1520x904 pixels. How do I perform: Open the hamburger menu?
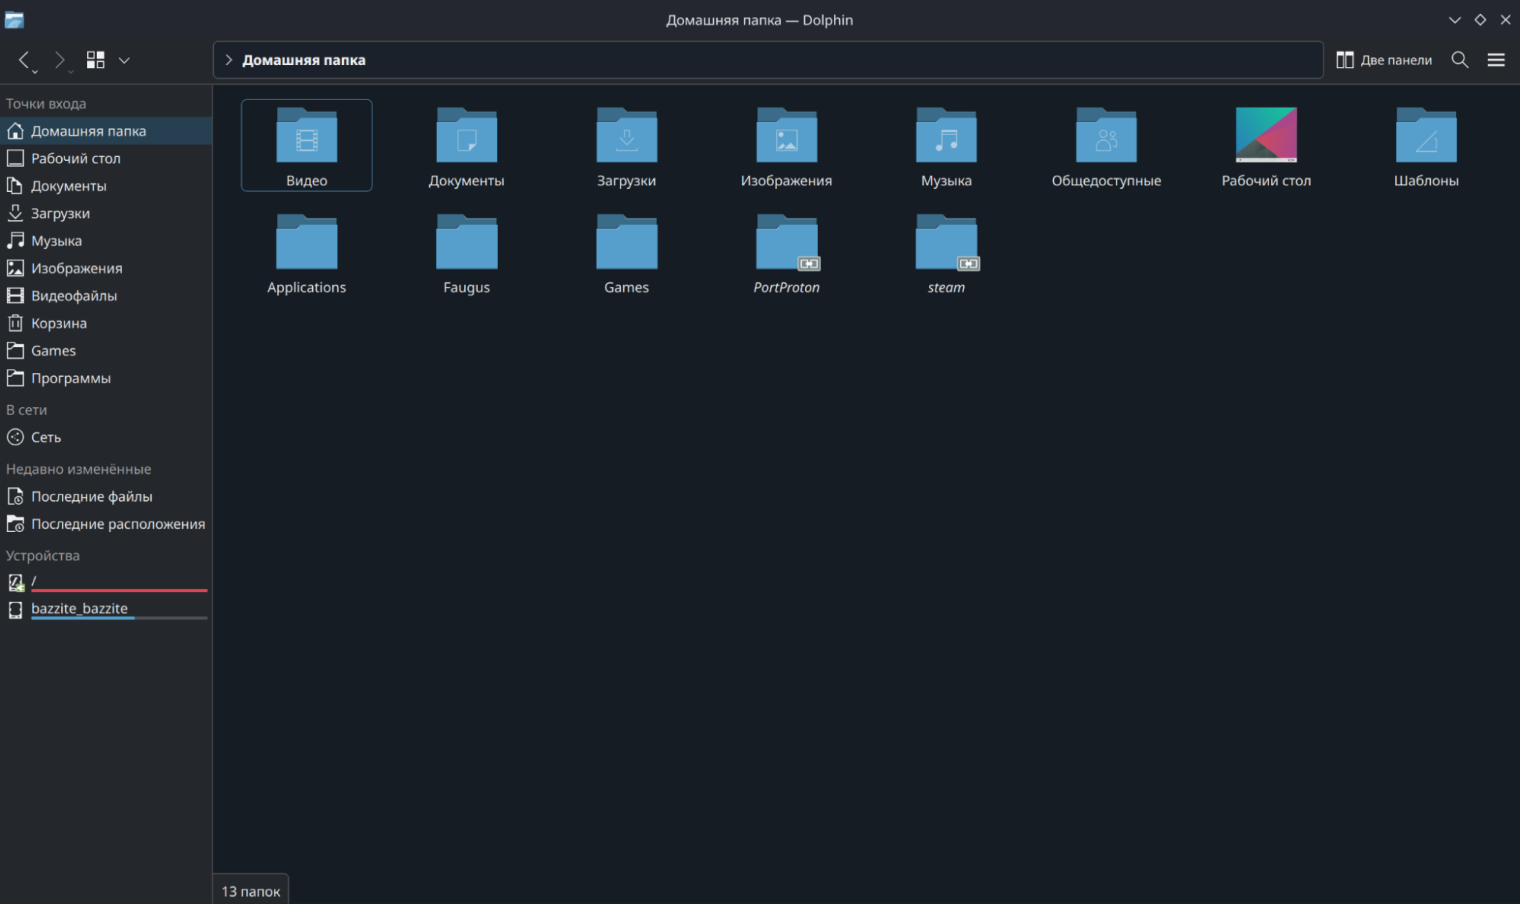click(1496, 60)
